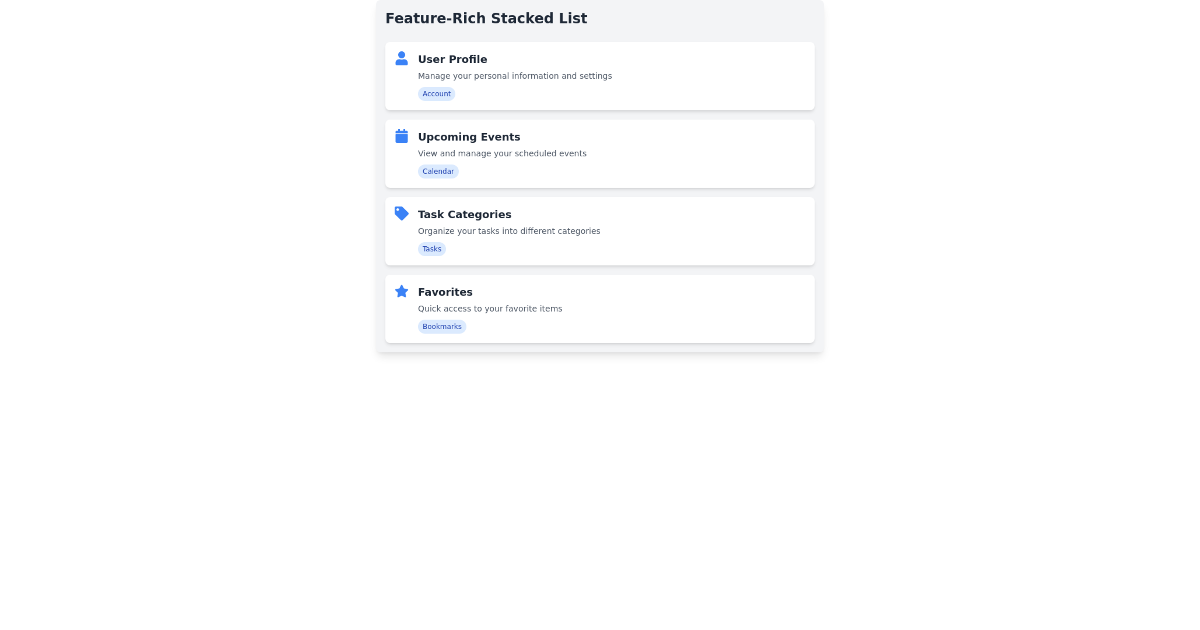Click the Account badge

point(436,94)
